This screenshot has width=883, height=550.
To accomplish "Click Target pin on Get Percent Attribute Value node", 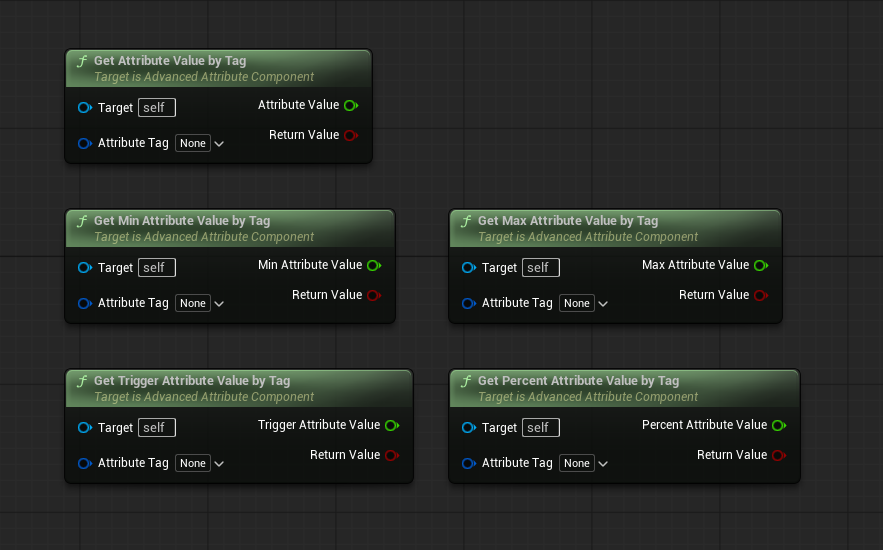I will coord(469,427).
